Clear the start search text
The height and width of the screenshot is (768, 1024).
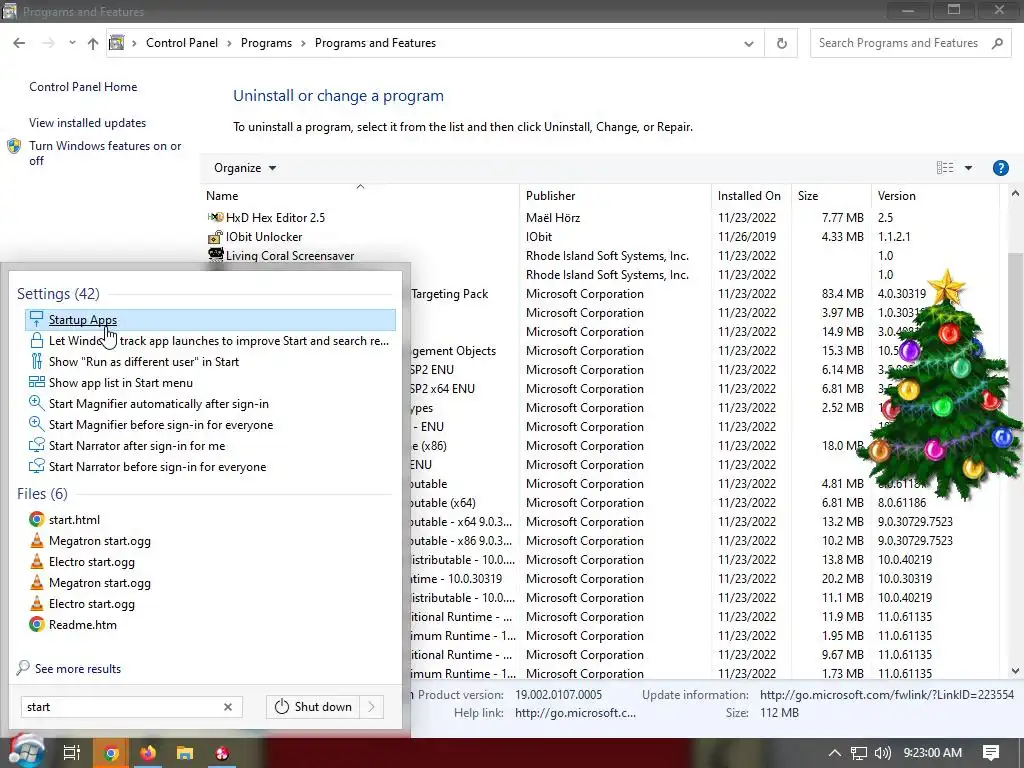[228, 707]
